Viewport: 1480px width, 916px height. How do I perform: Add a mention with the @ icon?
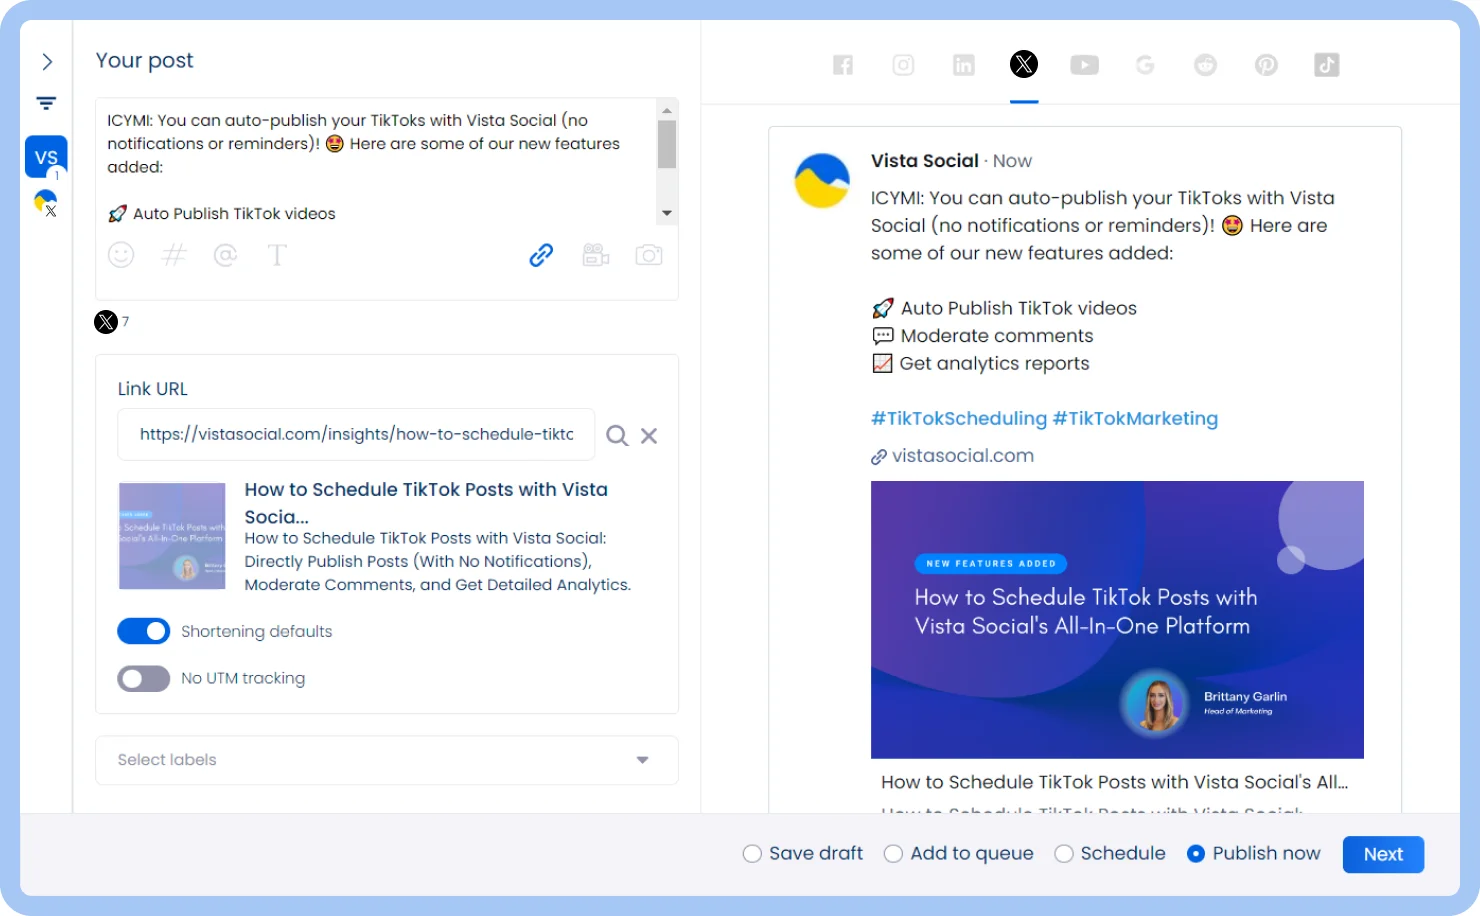(x=226, y=255)
